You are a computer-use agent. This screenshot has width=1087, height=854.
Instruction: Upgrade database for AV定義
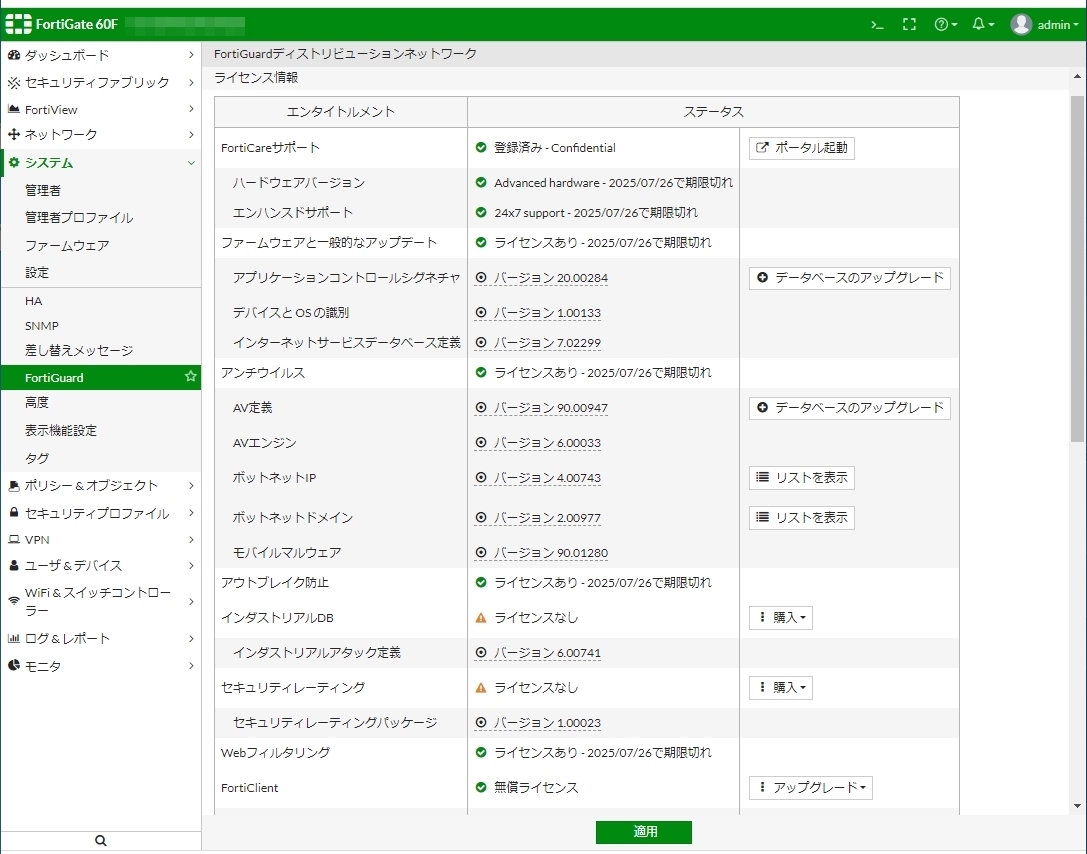[849, 408]
